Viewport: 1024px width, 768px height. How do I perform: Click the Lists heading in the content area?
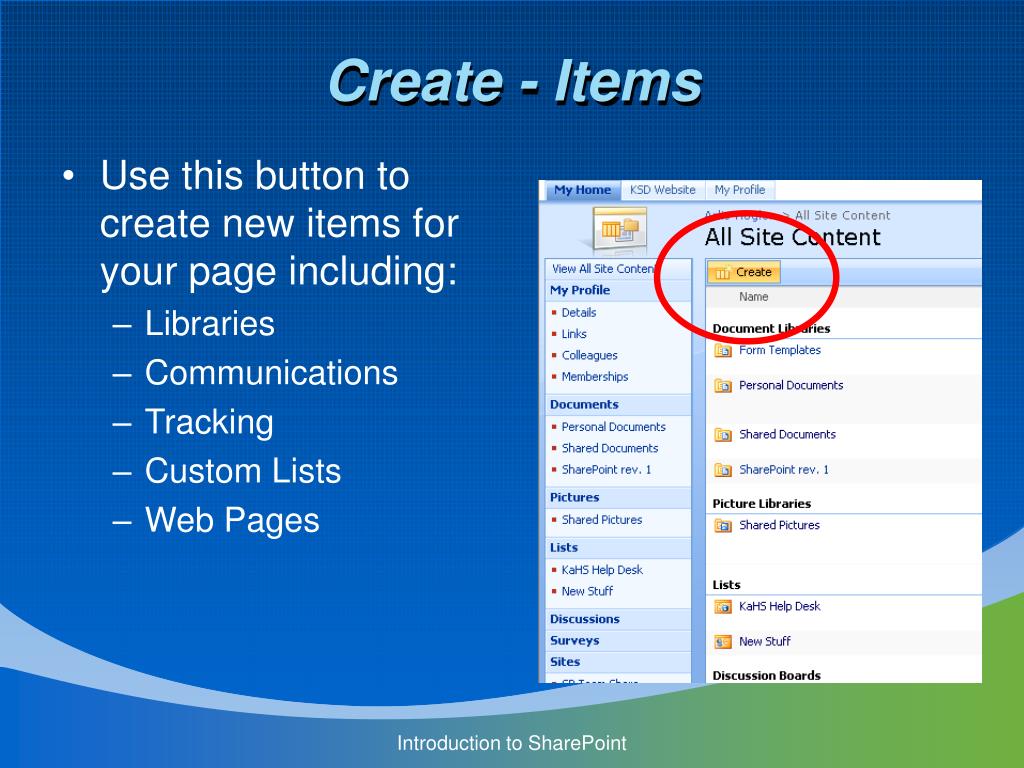(726, 584)
